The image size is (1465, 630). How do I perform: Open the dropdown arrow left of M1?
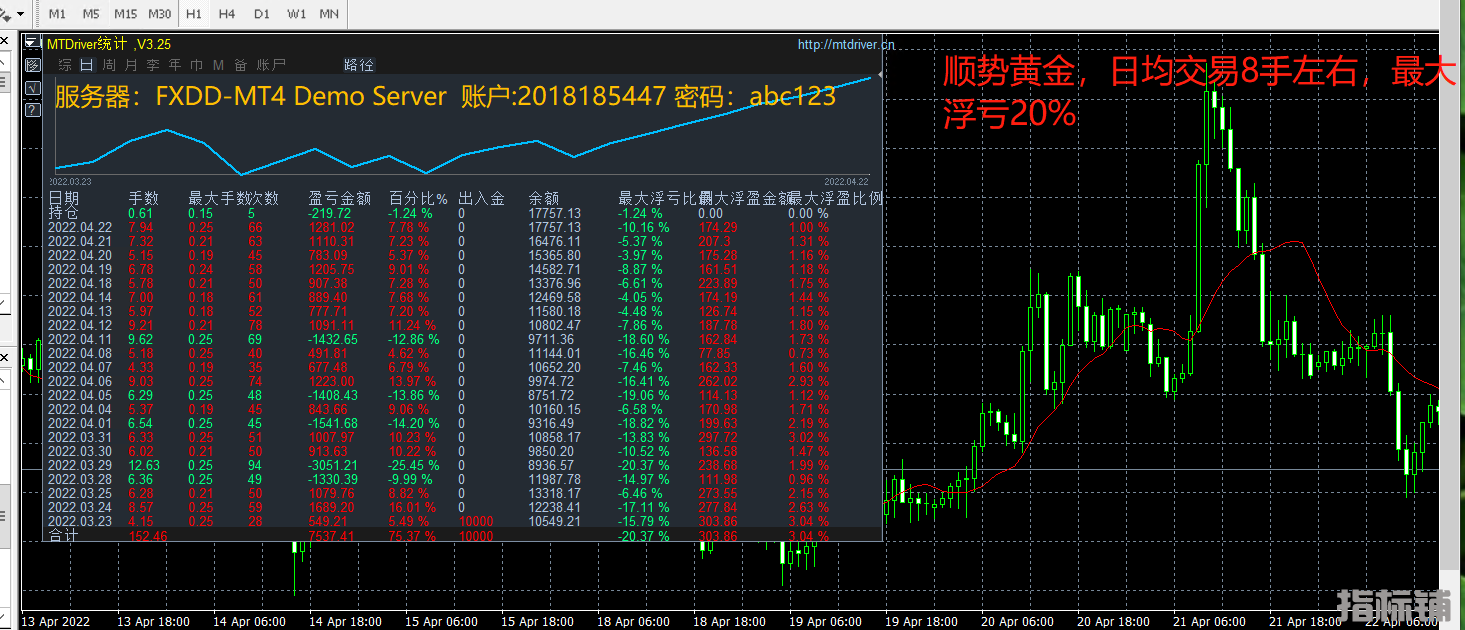click(20, 14)
